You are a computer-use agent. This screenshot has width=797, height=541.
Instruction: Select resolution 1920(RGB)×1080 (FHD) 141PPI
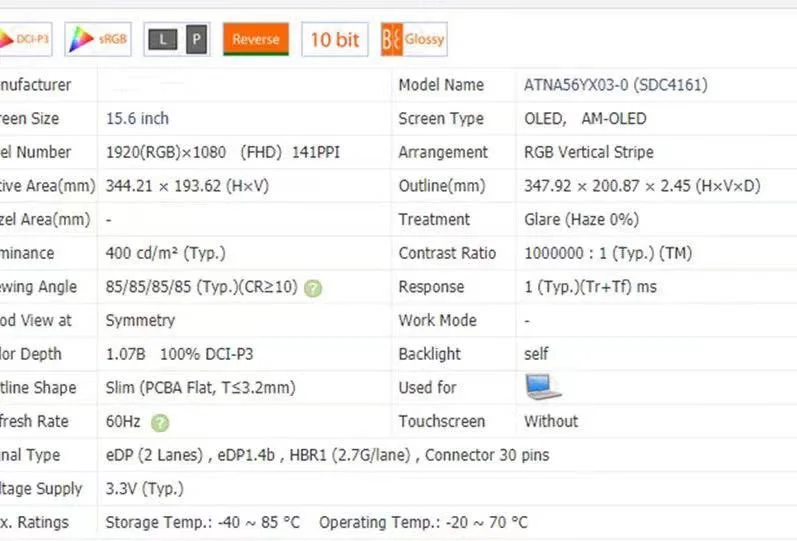pos(223,152)
